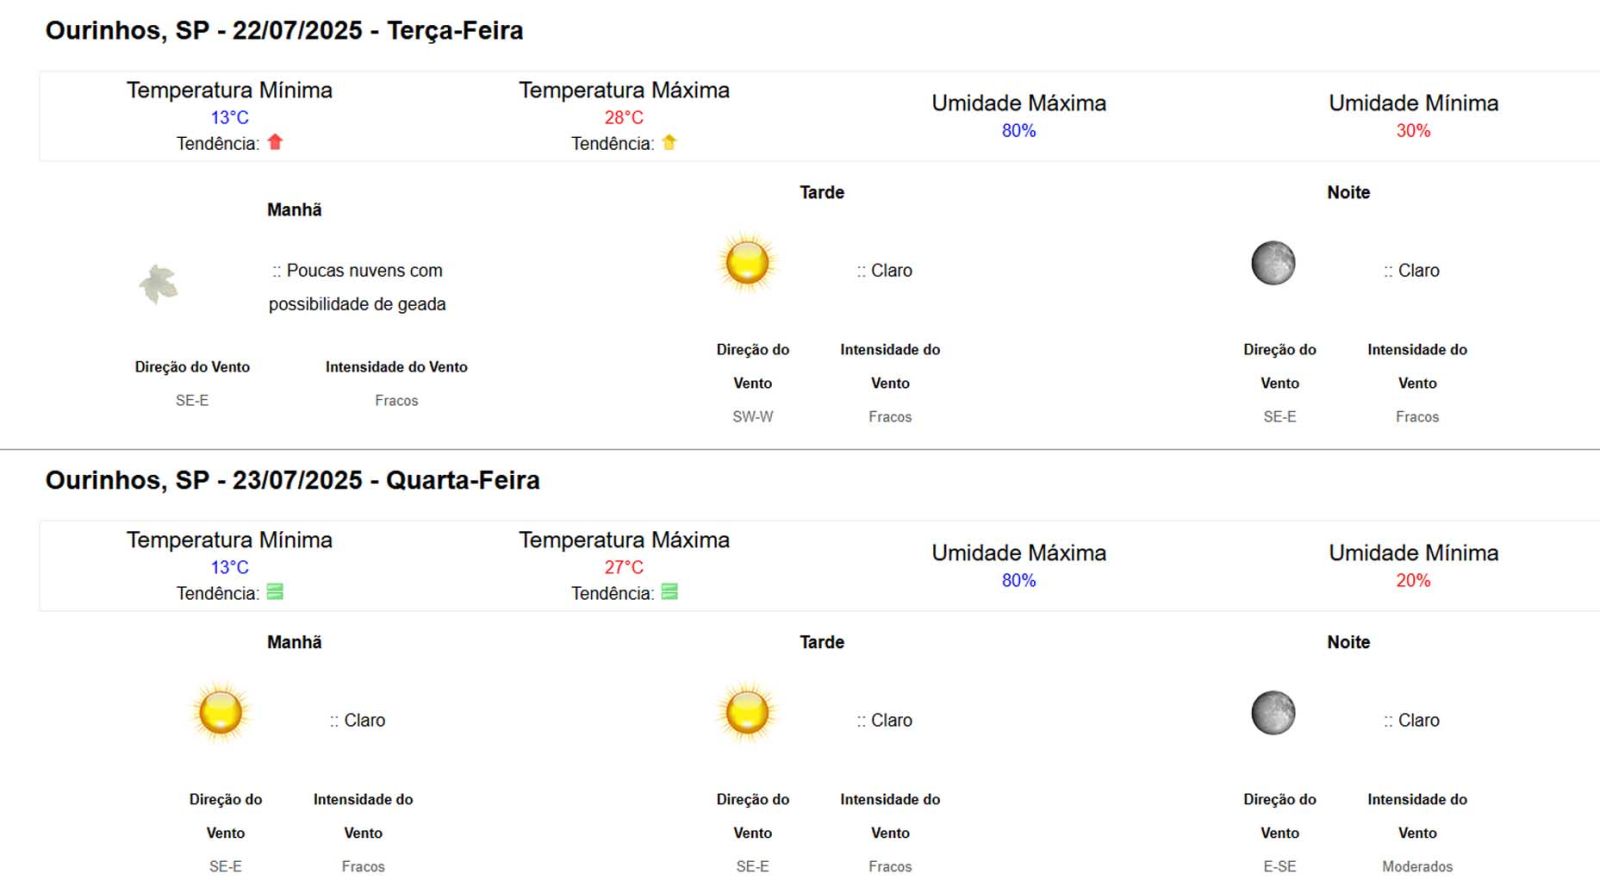
Task: Click the 30% minimum humidity value
Action: click(1413, 130)
